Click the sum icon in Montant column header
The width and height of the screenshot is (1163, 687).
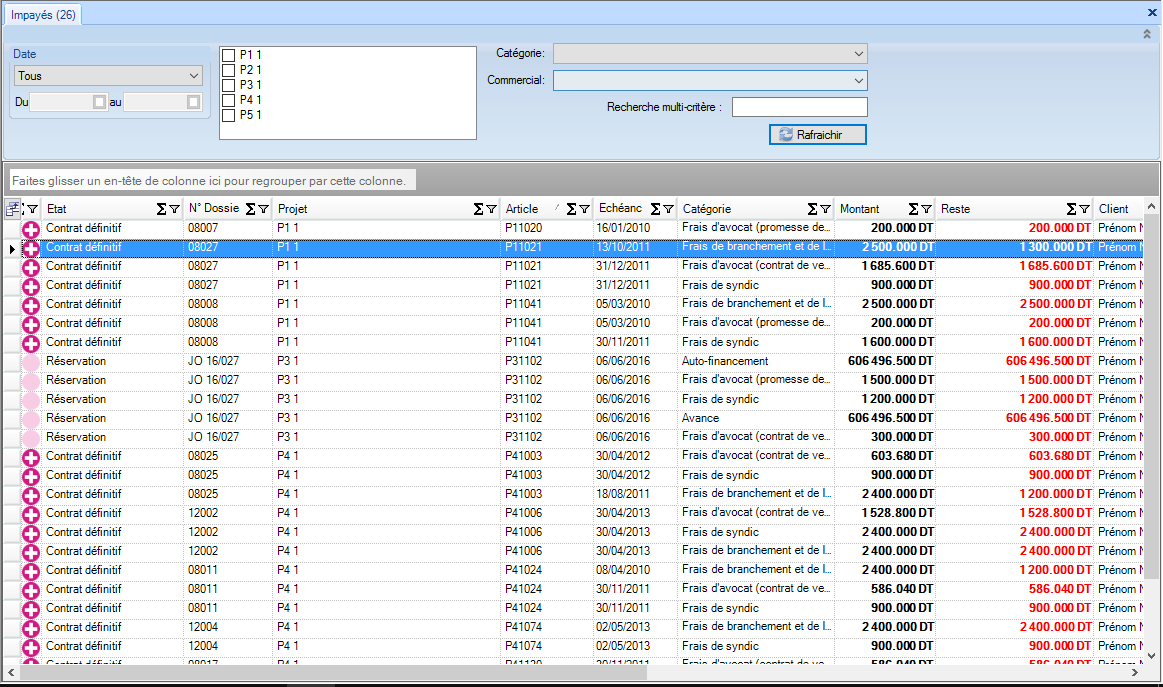[x=913, y=209]
